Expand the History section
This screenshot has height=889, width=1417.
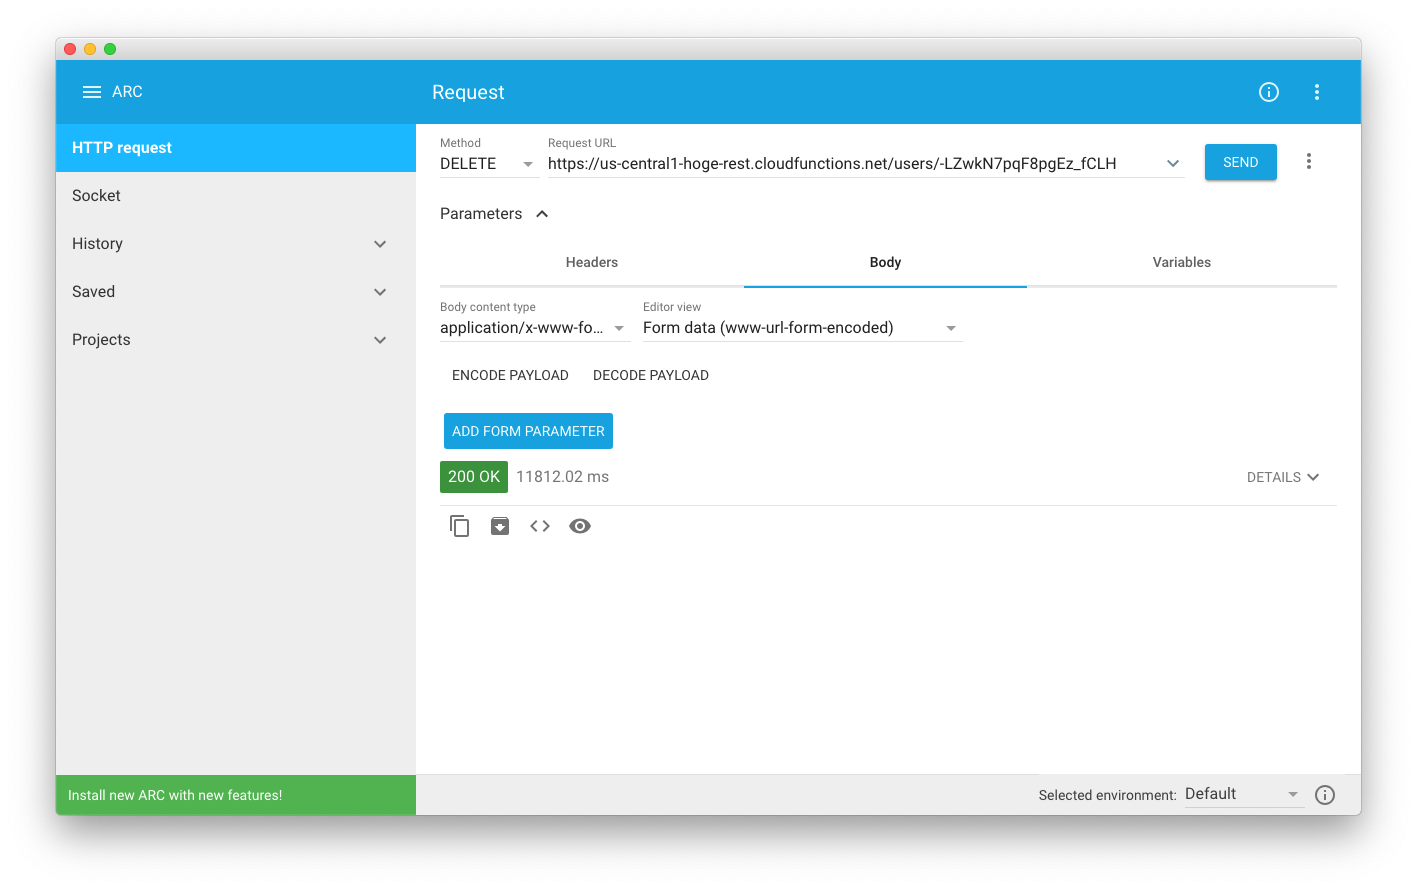click(x=236, y=244)
